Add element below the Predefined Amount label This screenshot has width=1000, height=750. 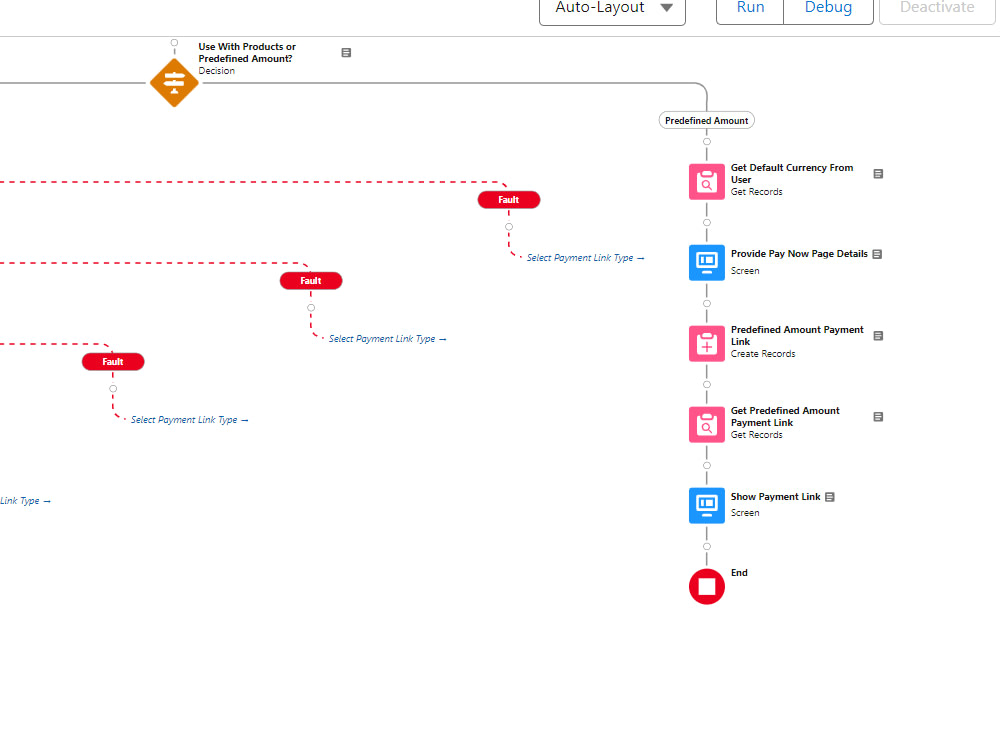click(x=707, y=142)
